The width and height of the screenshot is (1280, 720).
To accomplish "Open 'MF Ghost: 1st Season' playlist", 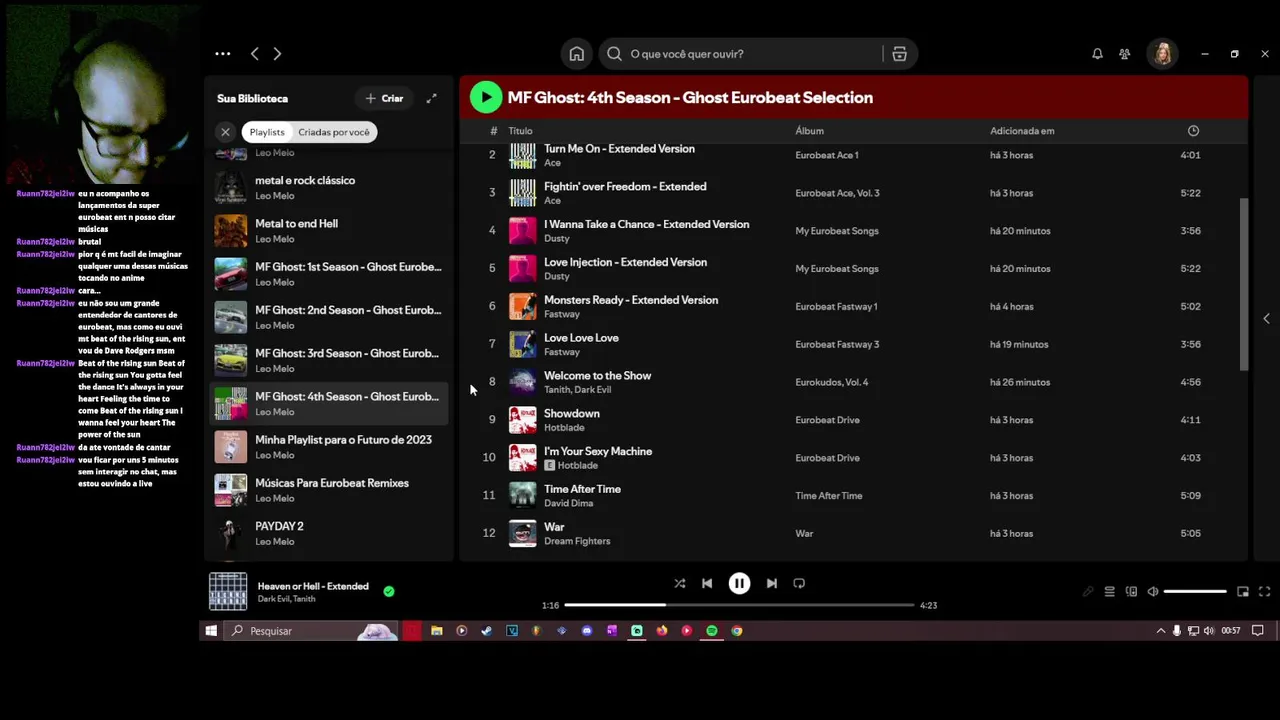I will [330, 274].
